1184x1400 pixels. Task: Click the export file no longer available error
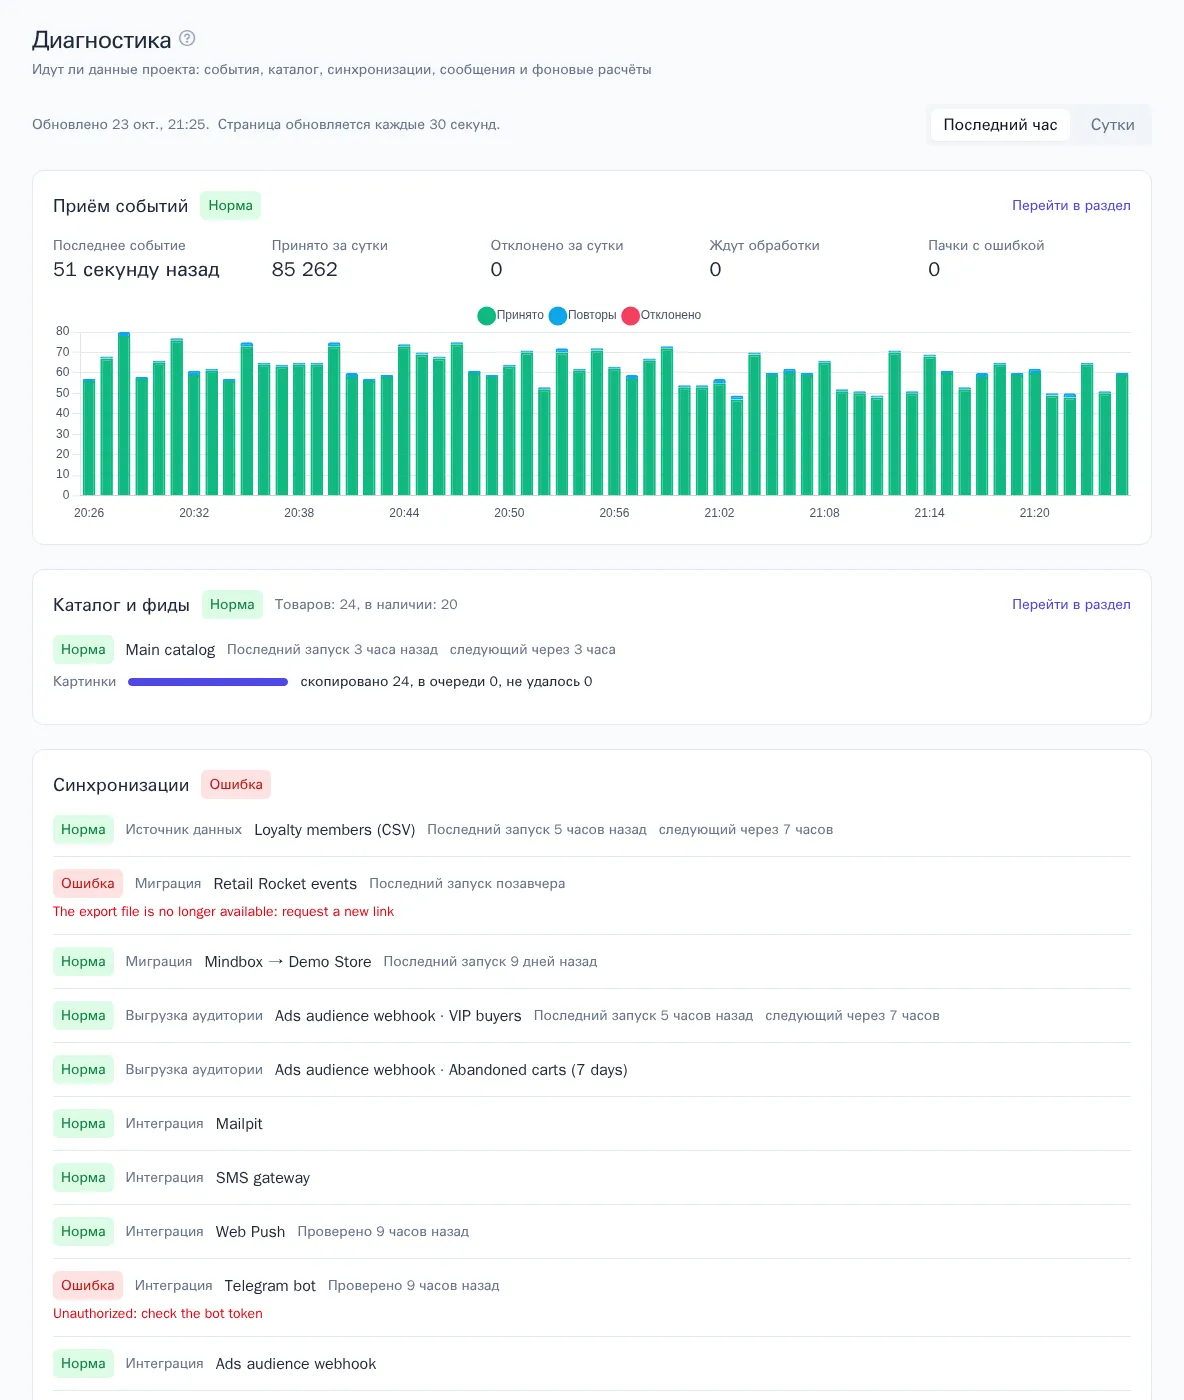(223, 912)
